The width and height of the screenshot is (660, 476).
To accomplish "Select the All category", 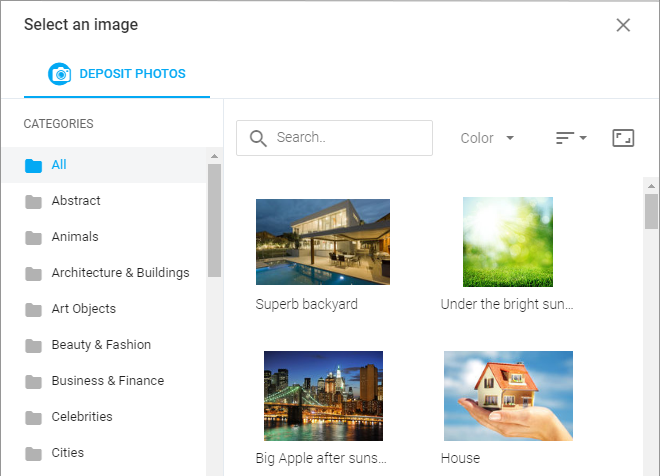I will [104, 165].
